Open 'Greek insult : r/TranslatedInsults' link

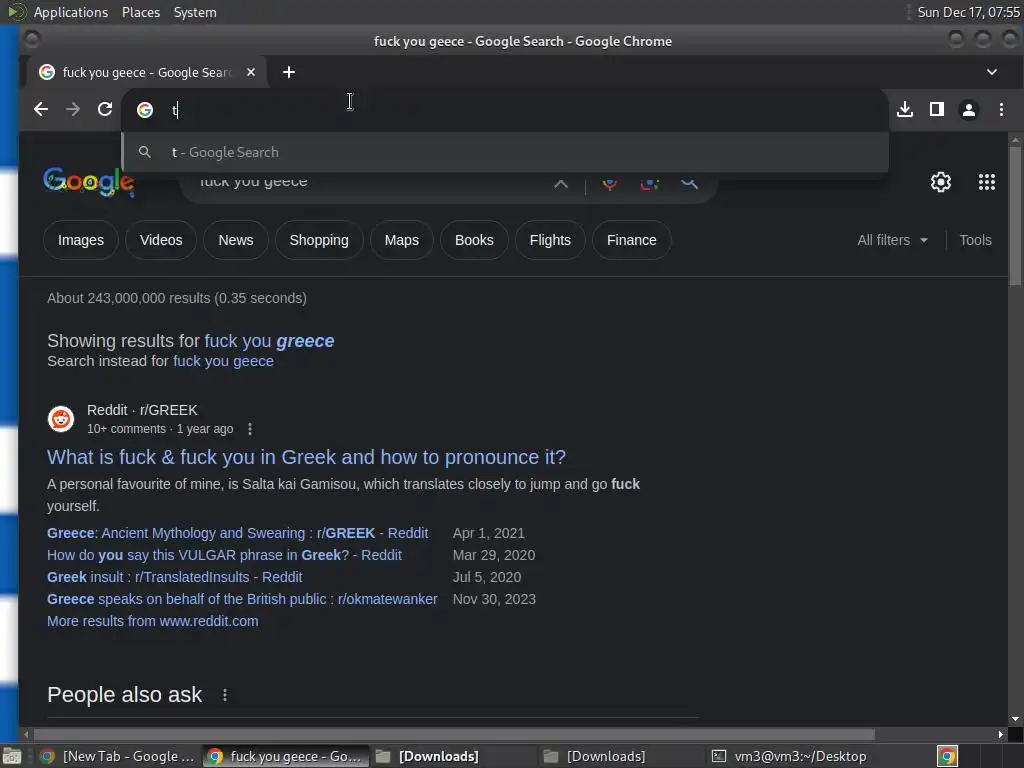[174, 577]
